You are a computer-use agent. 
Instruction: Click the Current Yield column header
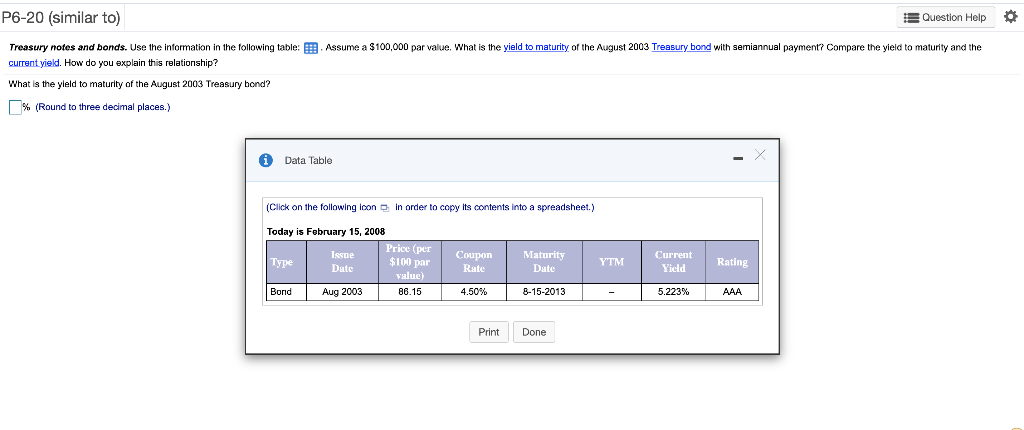click(x=673, y=262)
